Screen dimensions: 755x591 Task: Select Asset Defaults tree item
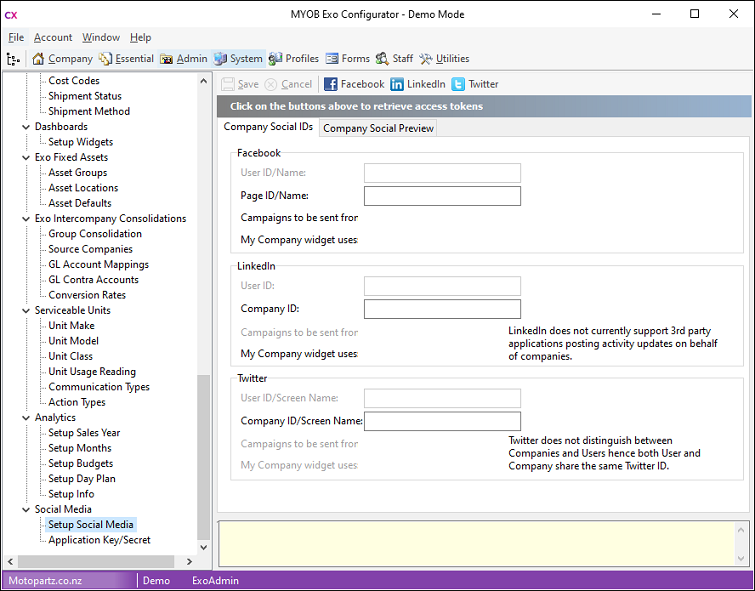tap(79, 203)
